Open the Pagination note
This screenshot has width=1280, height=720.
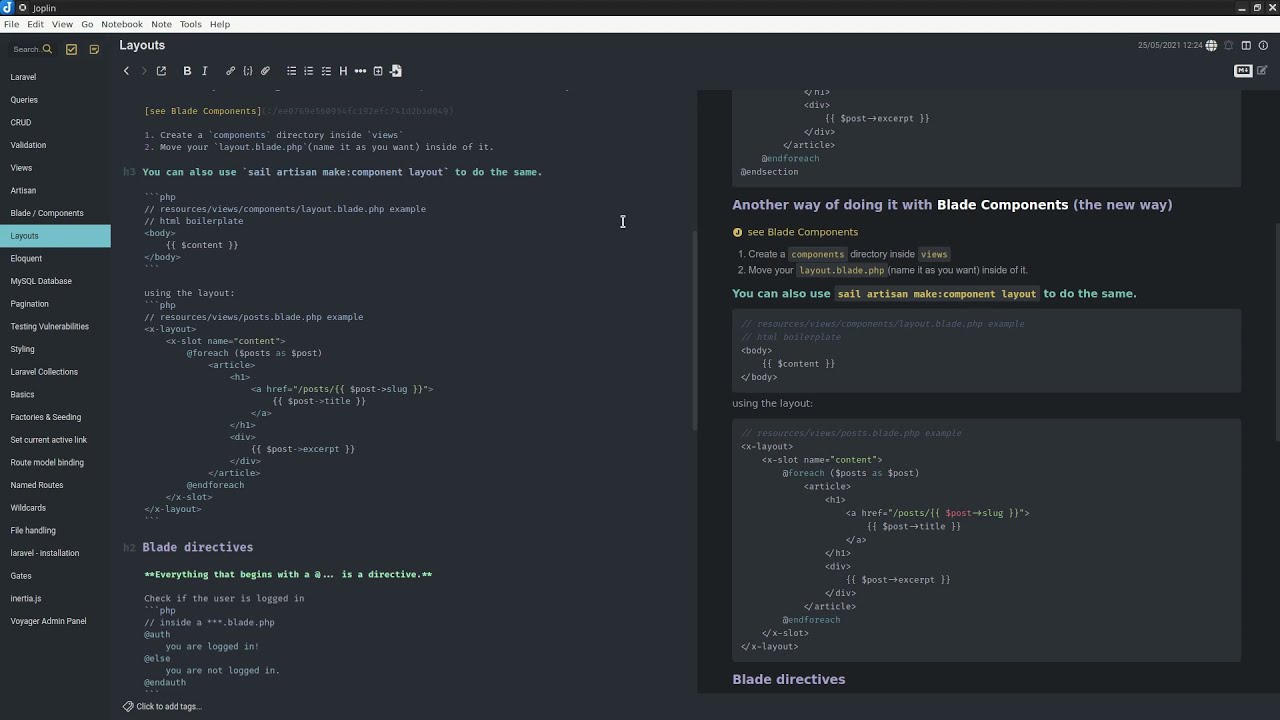(x=55, y=304)
